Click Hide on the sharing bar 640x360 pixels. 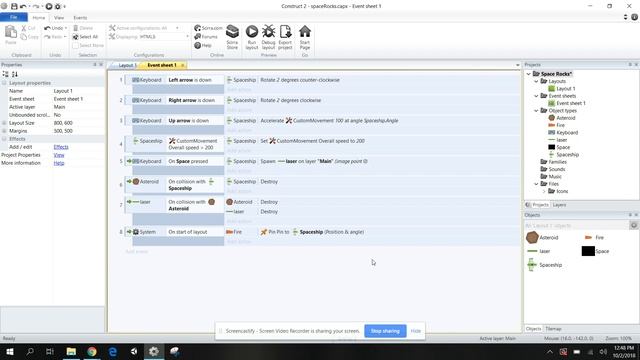(416, 331)
